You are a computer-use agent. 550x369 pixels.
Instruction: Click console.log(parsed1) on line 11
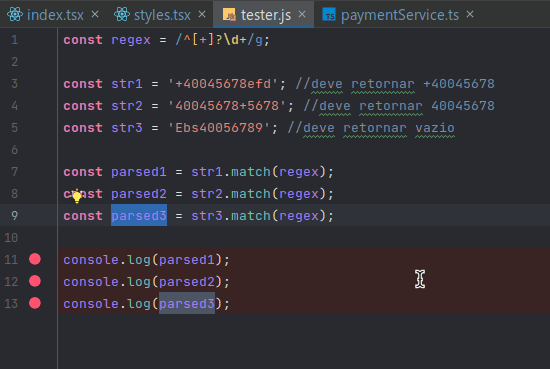[x=146, y=260]
